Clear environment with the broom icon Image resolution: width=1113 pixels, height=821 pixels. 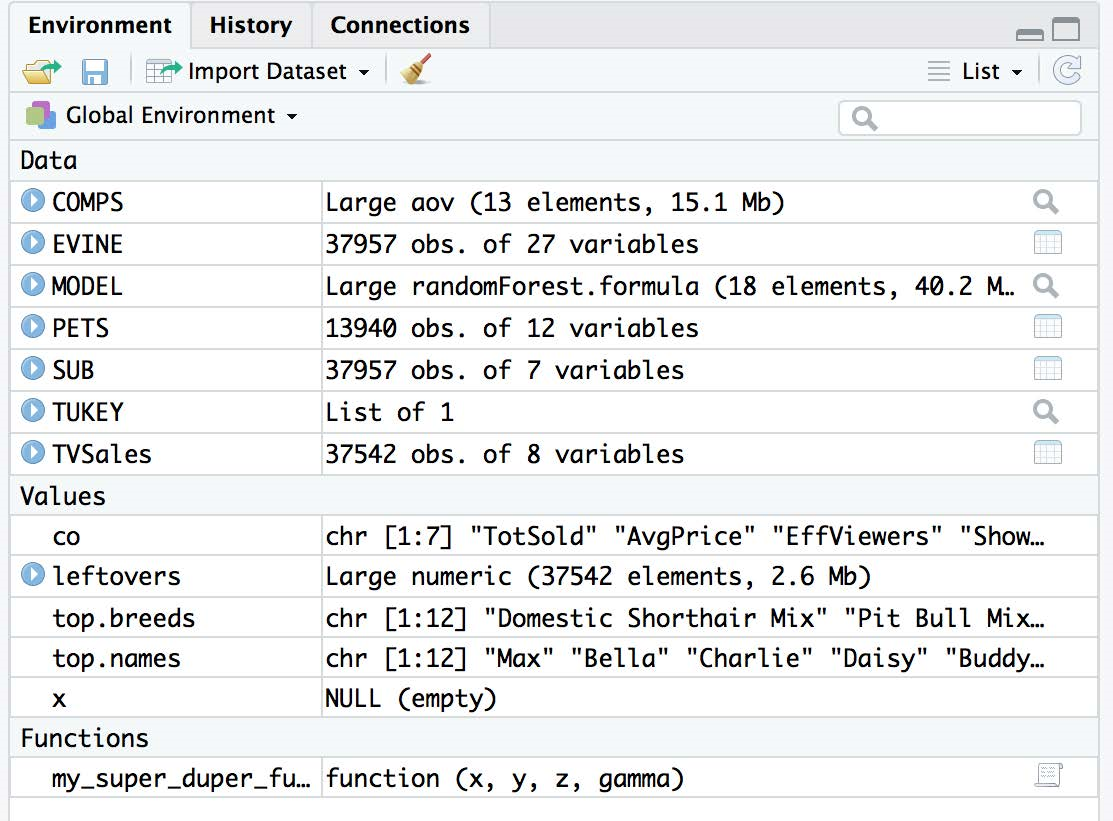415,71
